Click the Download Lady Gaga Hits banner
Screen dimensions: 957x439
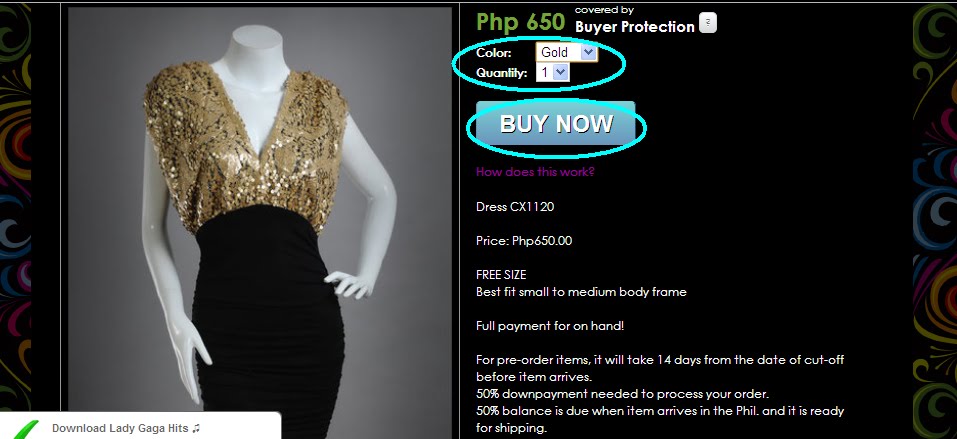click(140, 427)
